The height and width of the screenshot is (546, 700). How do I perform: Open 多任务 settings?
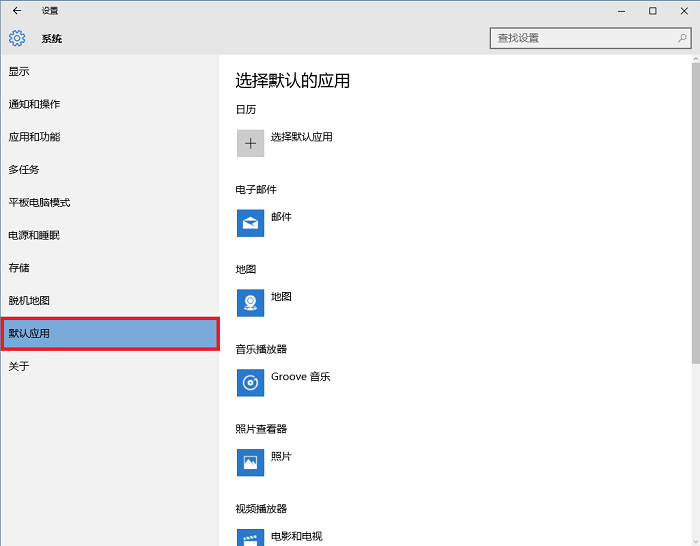(x=24, y=170)
